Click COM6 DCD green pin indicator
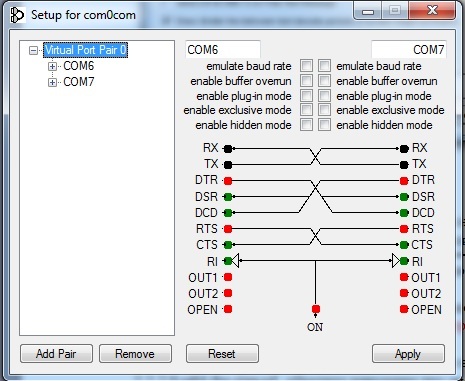This screenshot has height=381, width=465. pos(228,213)
